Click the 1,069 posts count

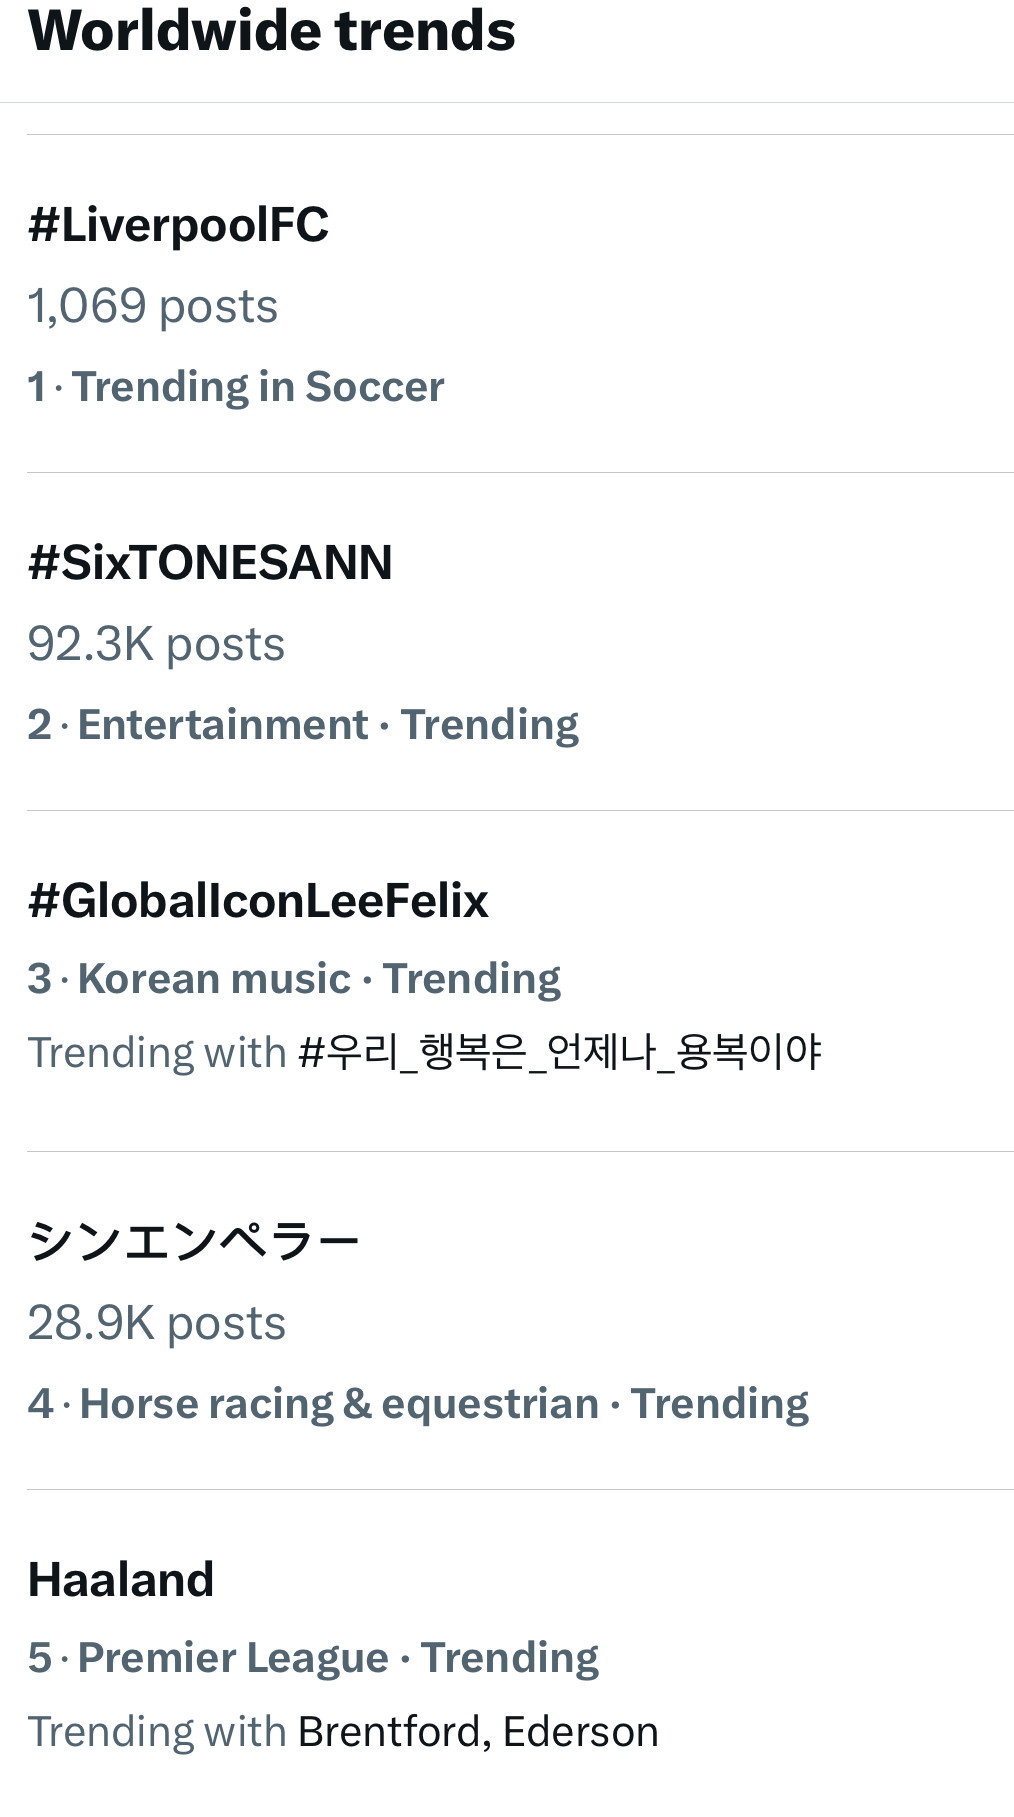152,306
